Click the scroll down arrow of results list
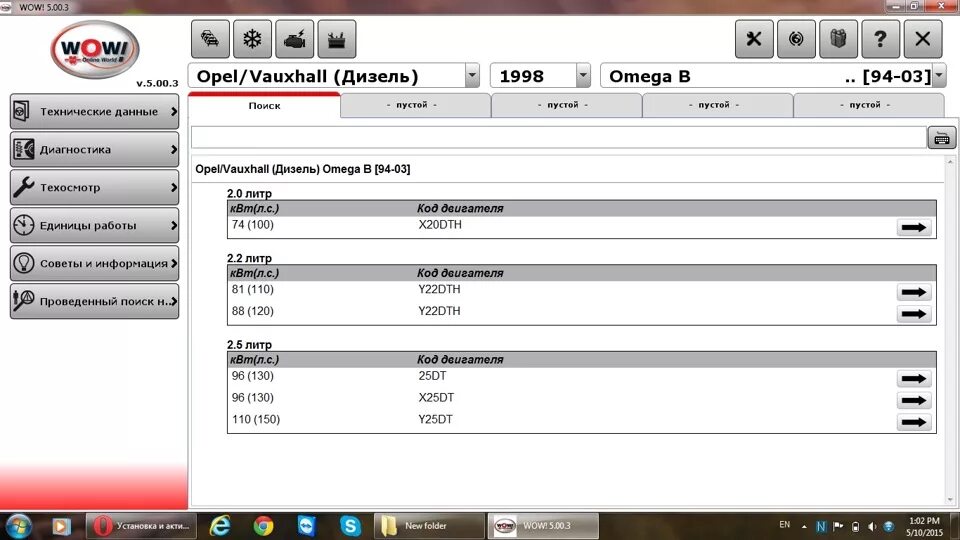Viewport: 960px width, 540px height. pyautogui.click(x=951, y=500)
